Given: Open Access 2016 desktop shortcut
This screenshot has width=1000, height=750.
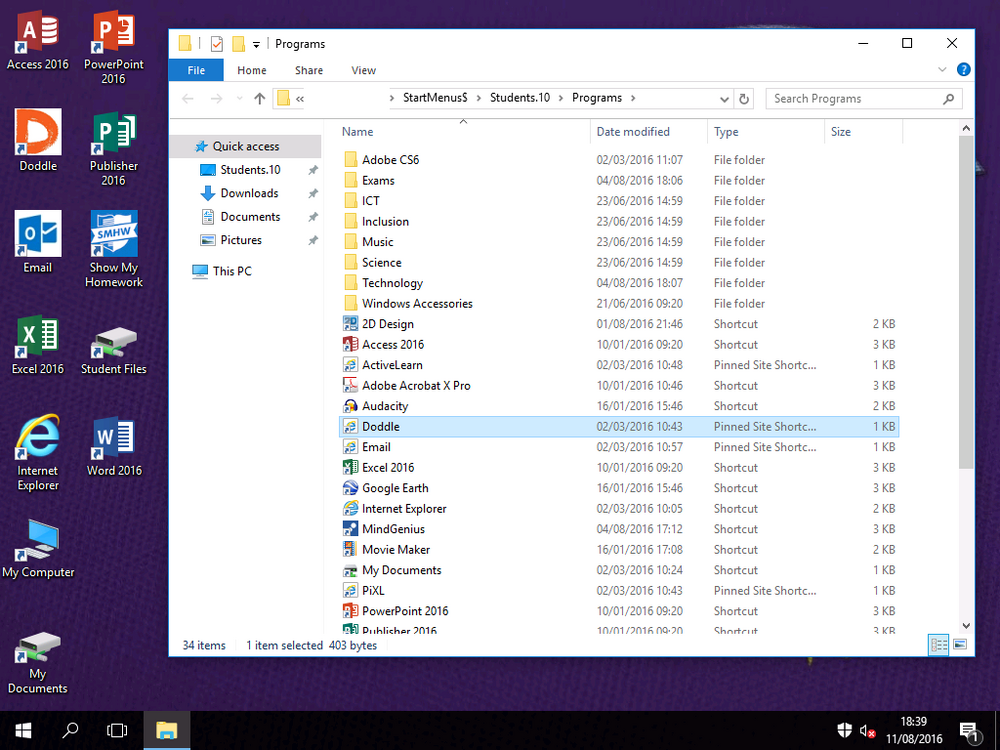Looking at the screenshot, I should 38,40.
